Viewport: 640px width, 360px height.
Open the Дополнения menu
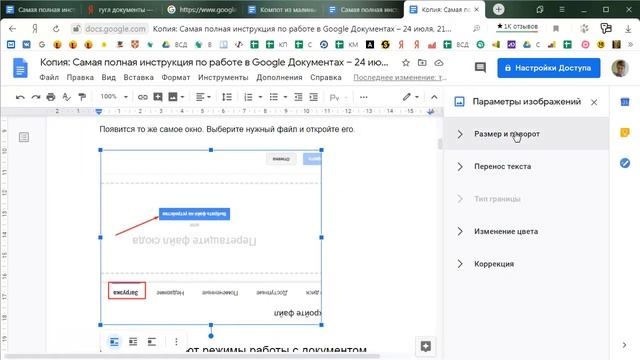coord(279,78)
